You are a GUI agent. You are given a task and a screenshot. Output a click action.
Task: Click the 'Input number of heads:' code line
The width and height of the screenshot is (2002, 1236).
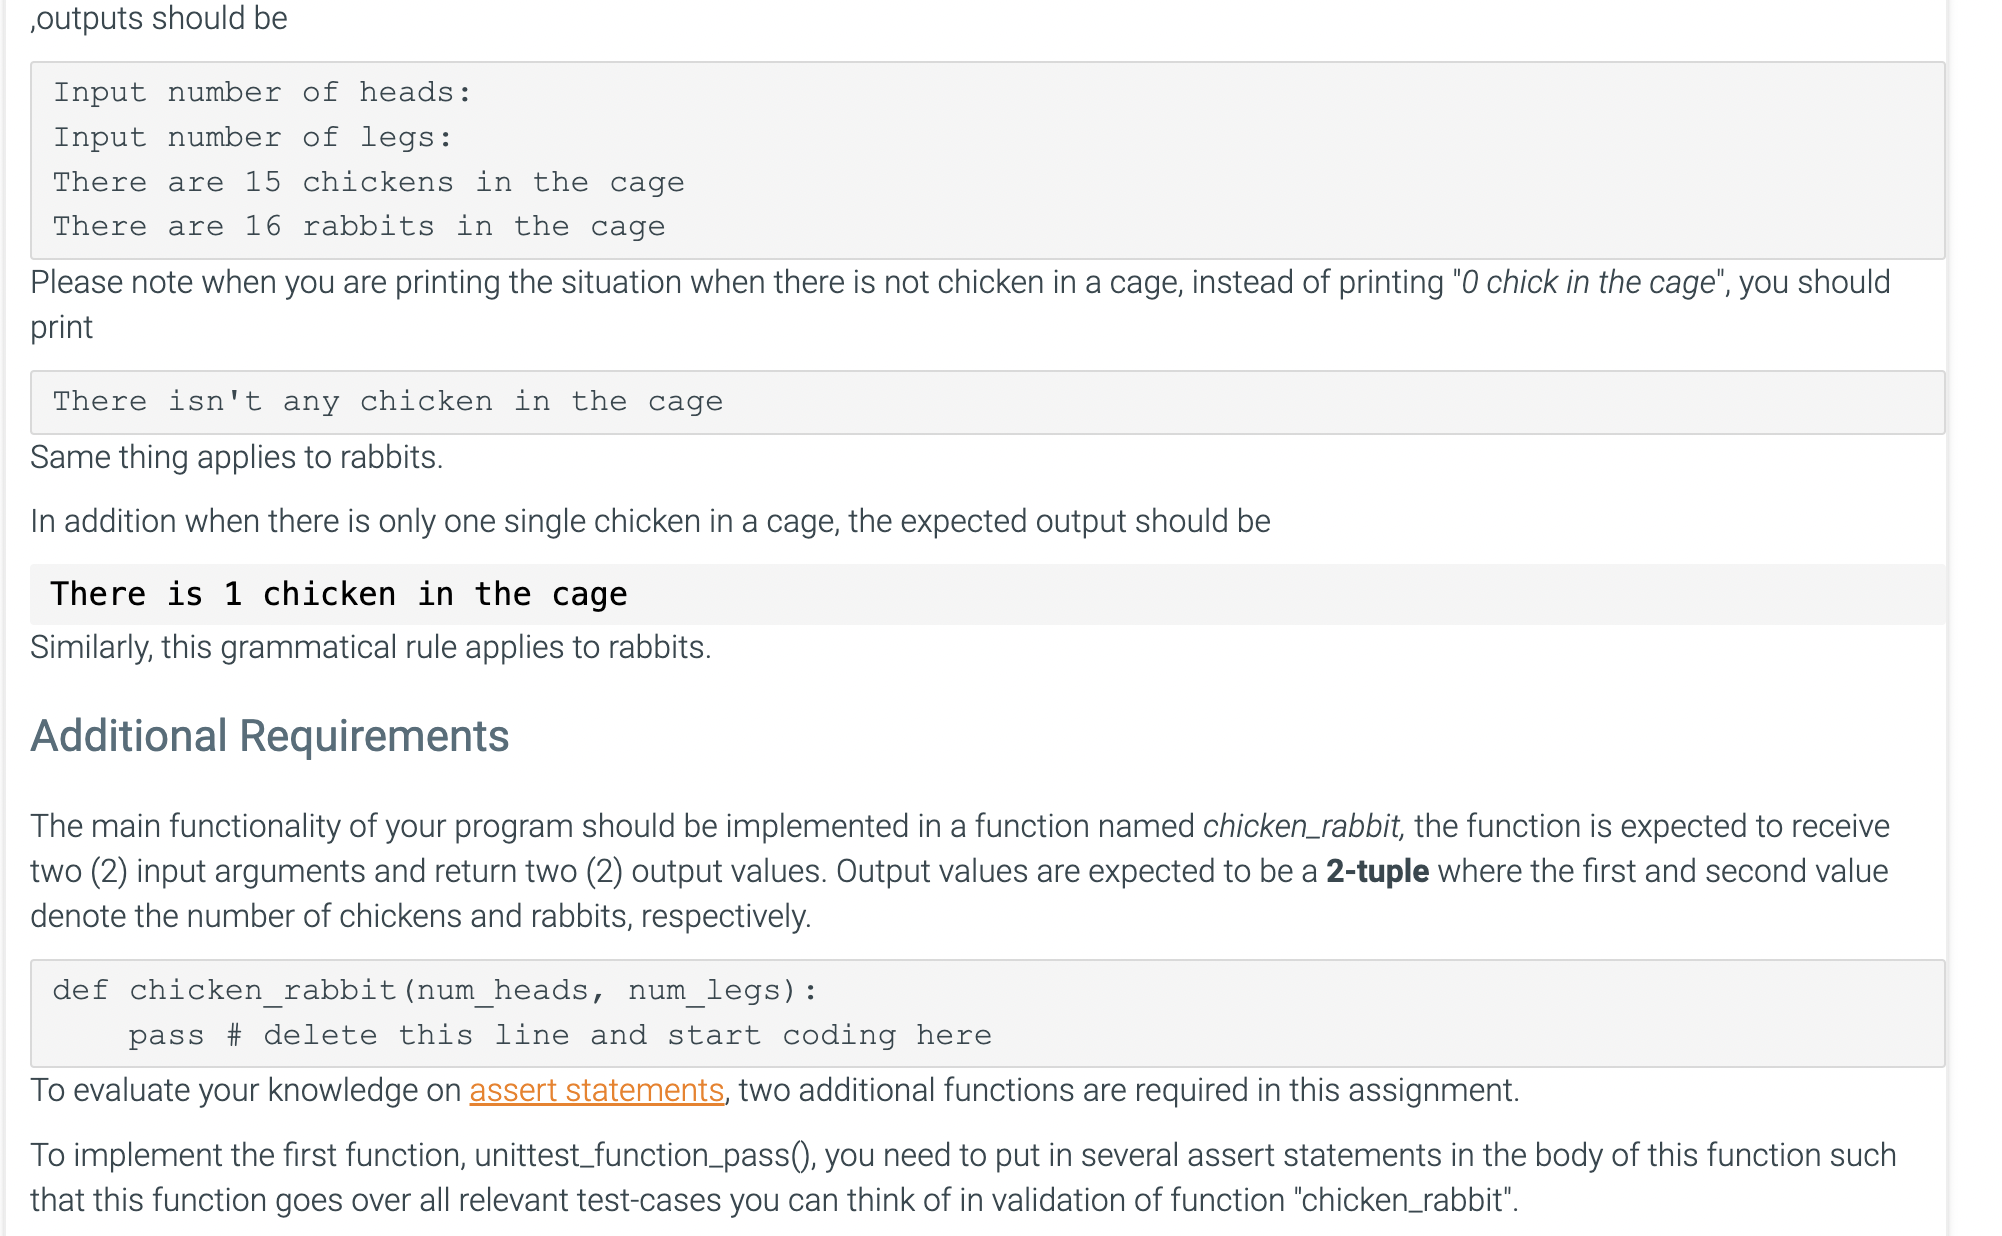point(262,92)
